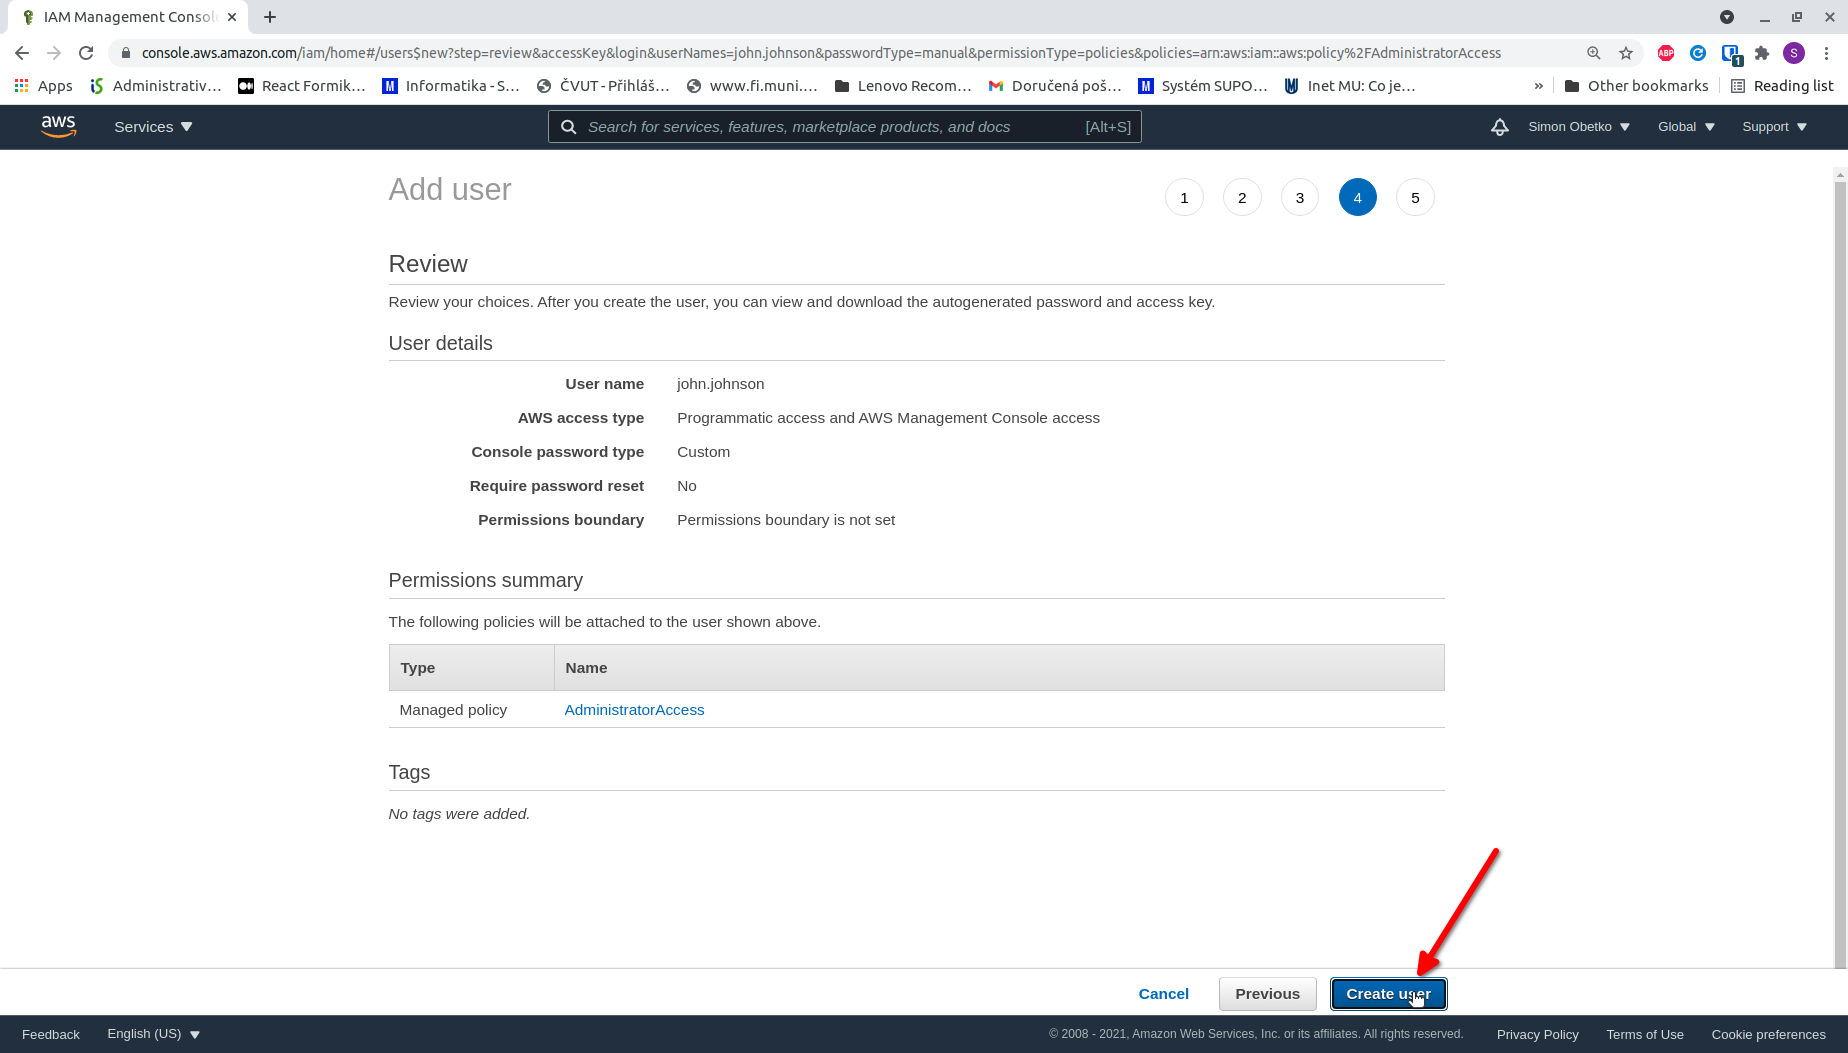This screenshot has width=1848, height=1053.
Task: Open the Doručená poš... Gmail bookmark
Action: tap(1055, 86)
